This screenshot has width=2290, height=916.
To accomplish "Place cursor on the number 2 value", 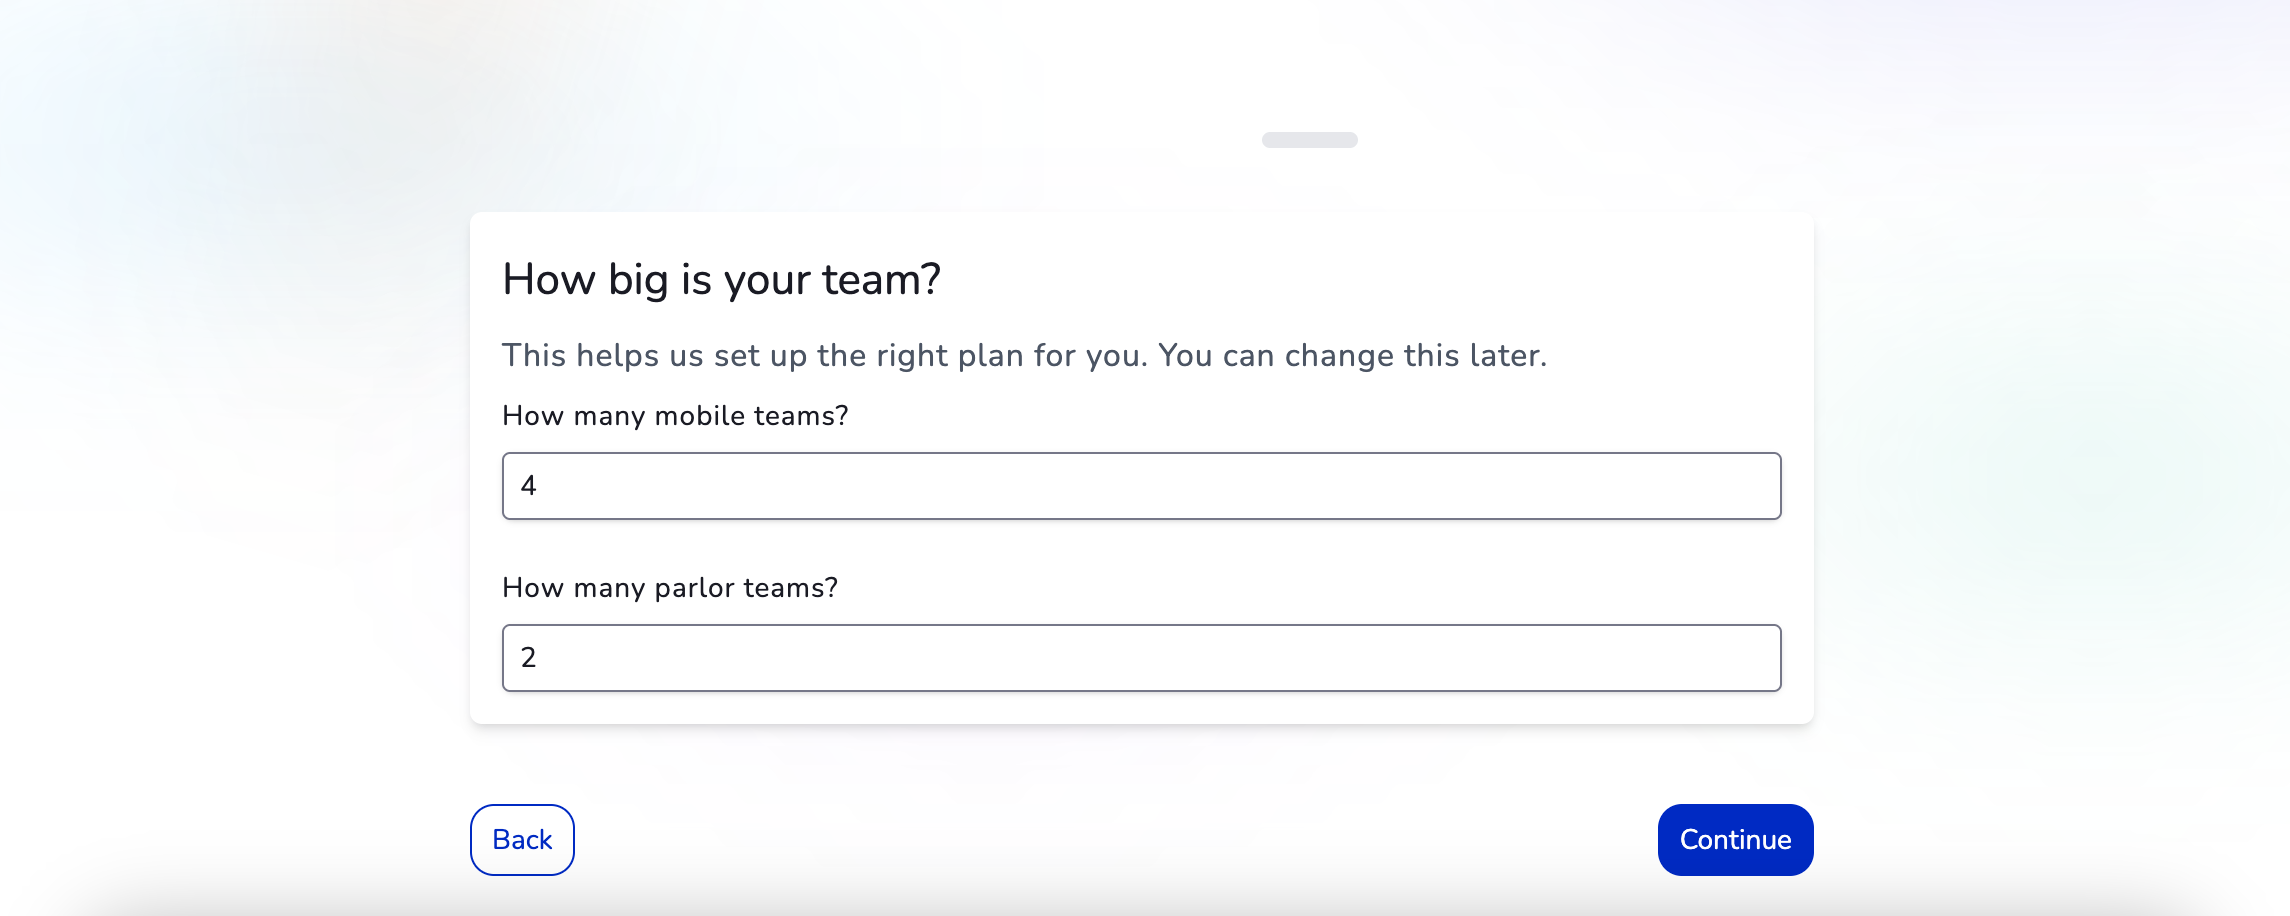I will [529, 658].
